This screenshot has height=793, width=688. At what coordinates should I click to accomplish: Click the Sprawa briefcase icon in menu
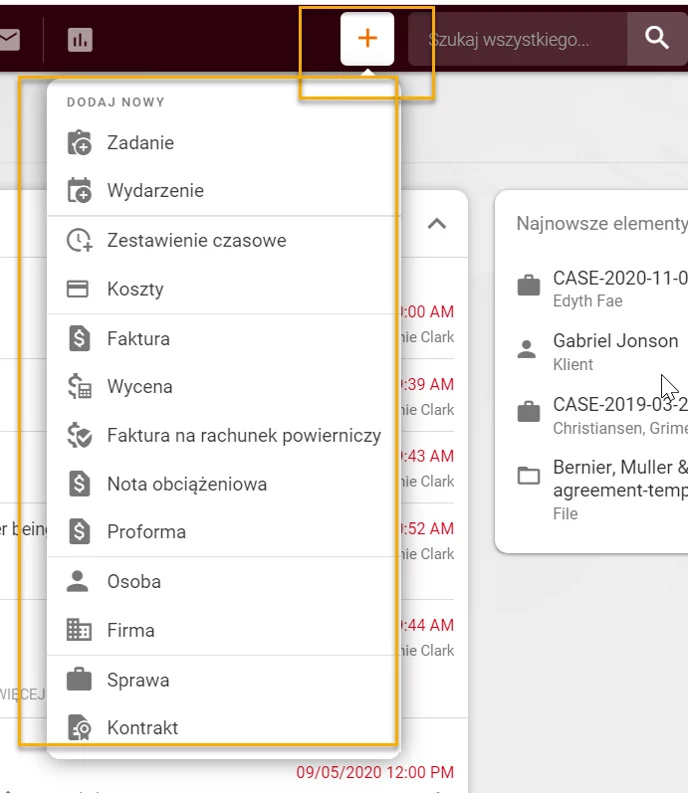click(x=79, y=679)
